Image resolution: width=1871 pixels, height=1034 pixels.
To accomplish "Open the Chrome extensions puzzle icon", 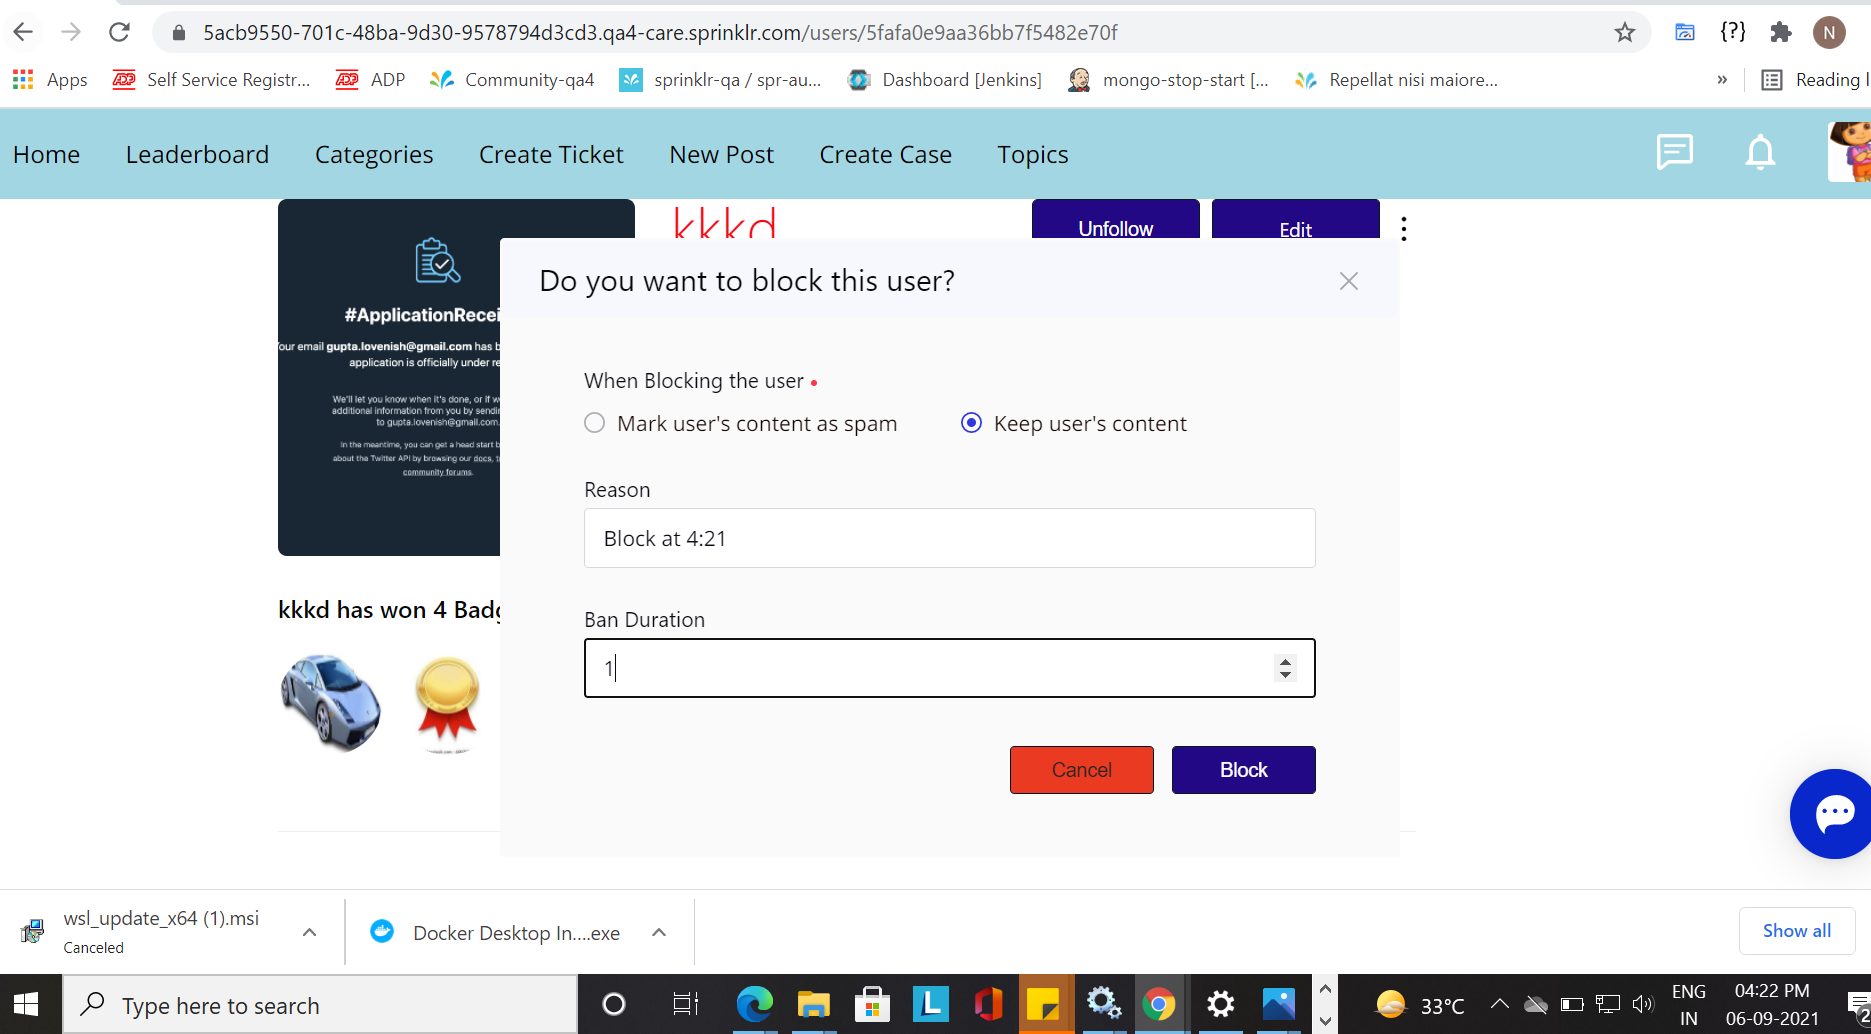I will pos(1780,33).
